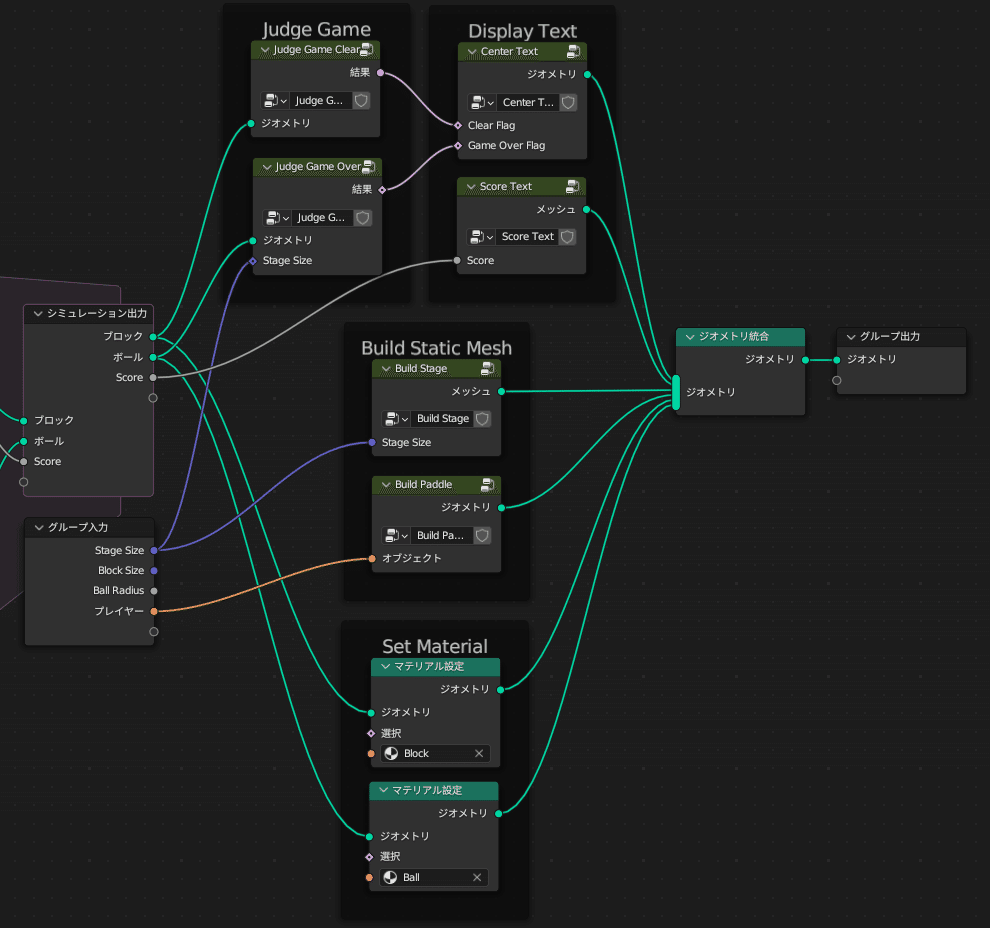
Task: Clear the Ball material with X
Action: (477, 877)
